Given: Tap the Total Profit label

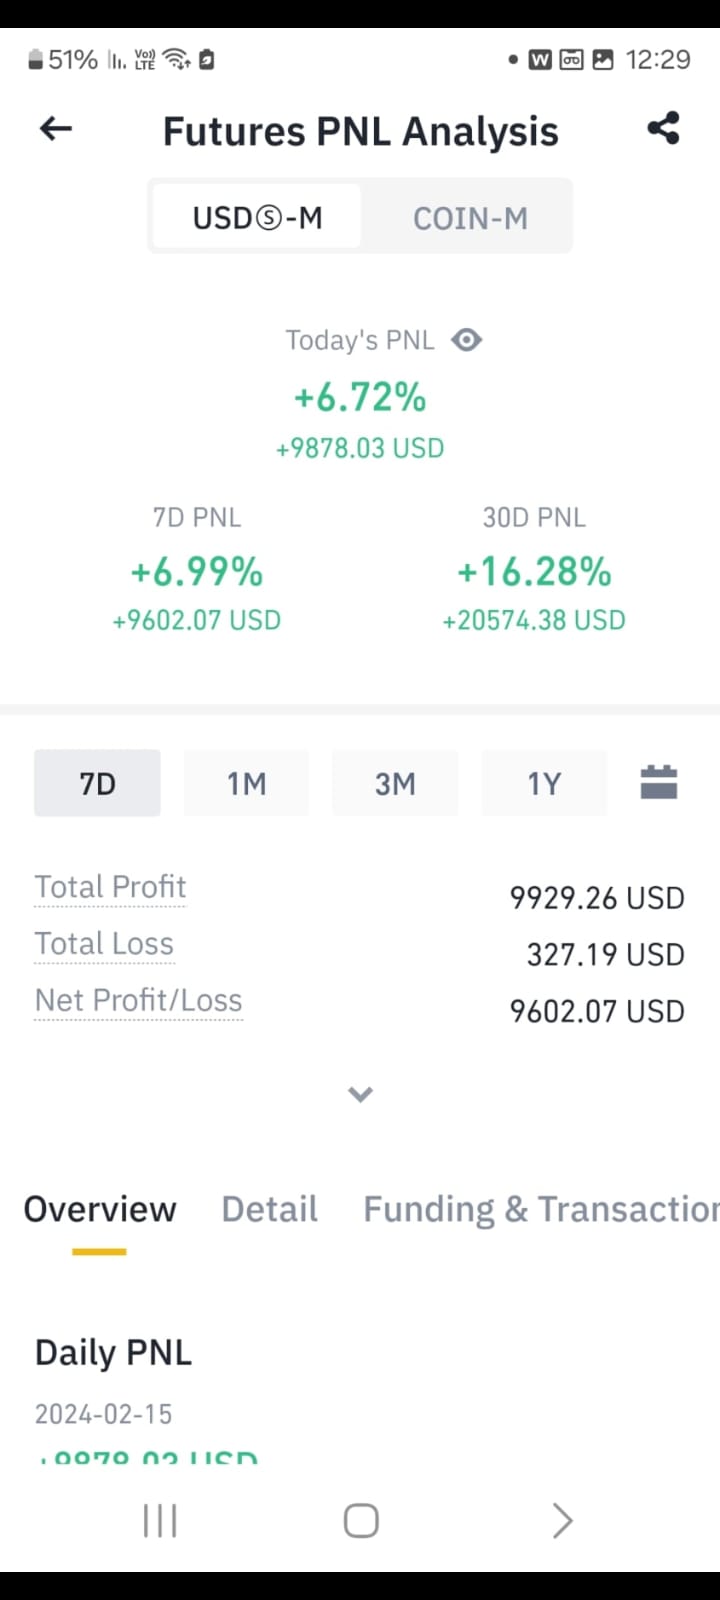Looking at the screenshot, I should point(110,887).
